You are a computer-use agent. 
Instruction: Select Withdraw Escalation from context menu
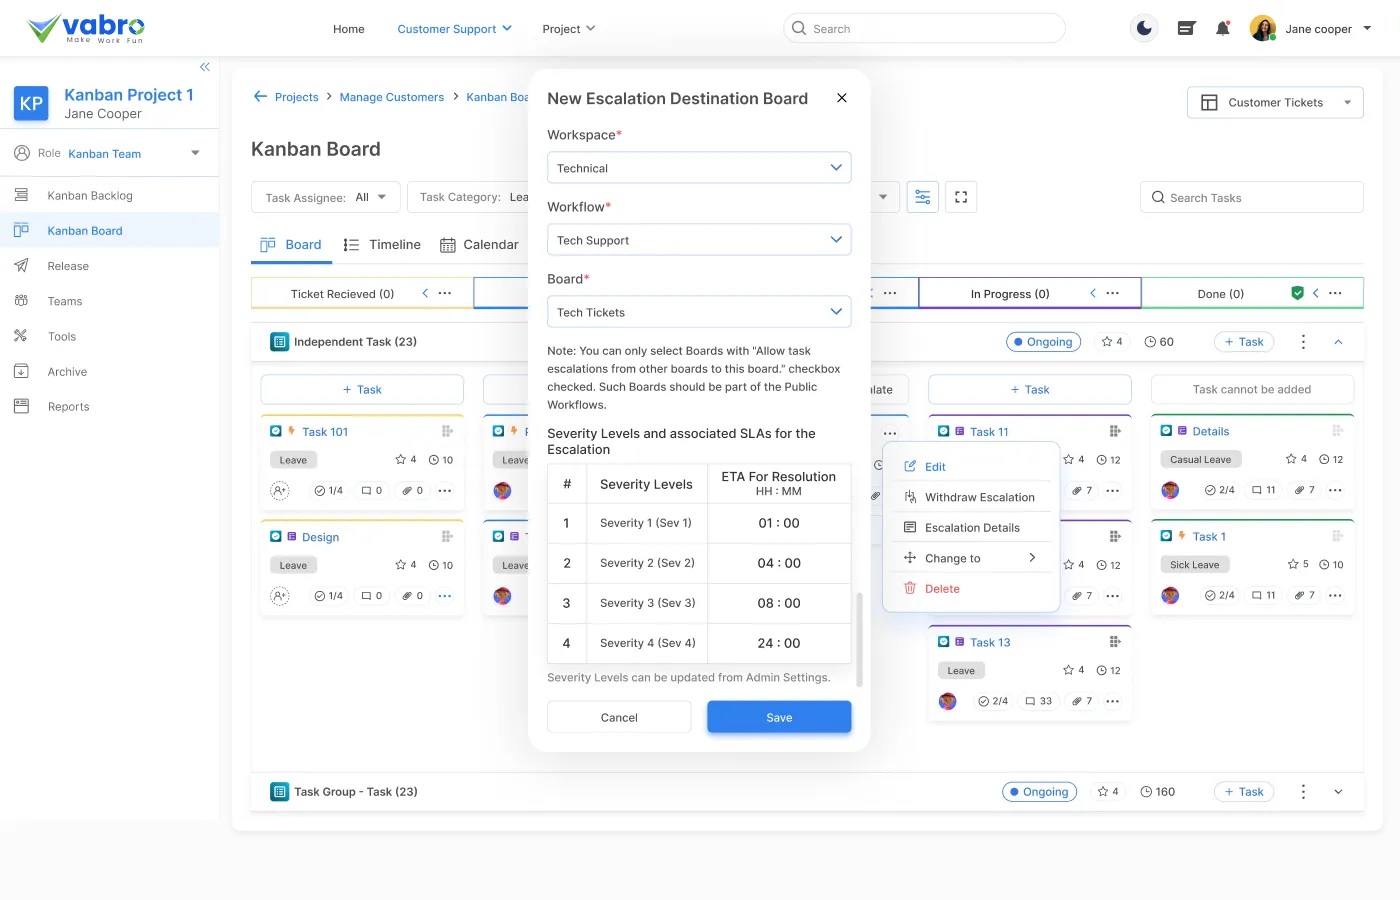pyautogui.click(x=979, y=497)
